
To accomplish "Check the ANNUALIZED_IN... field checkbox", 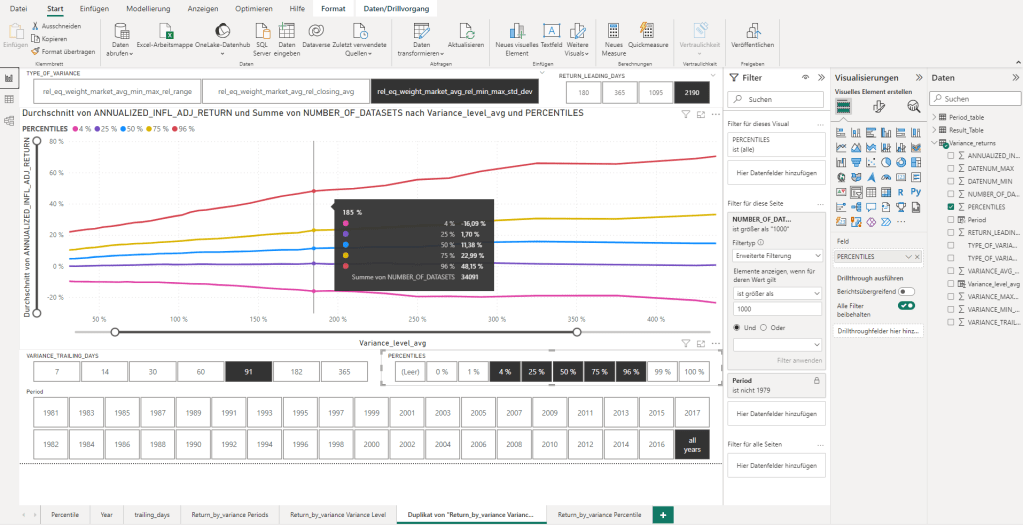I will coord(950,156).
